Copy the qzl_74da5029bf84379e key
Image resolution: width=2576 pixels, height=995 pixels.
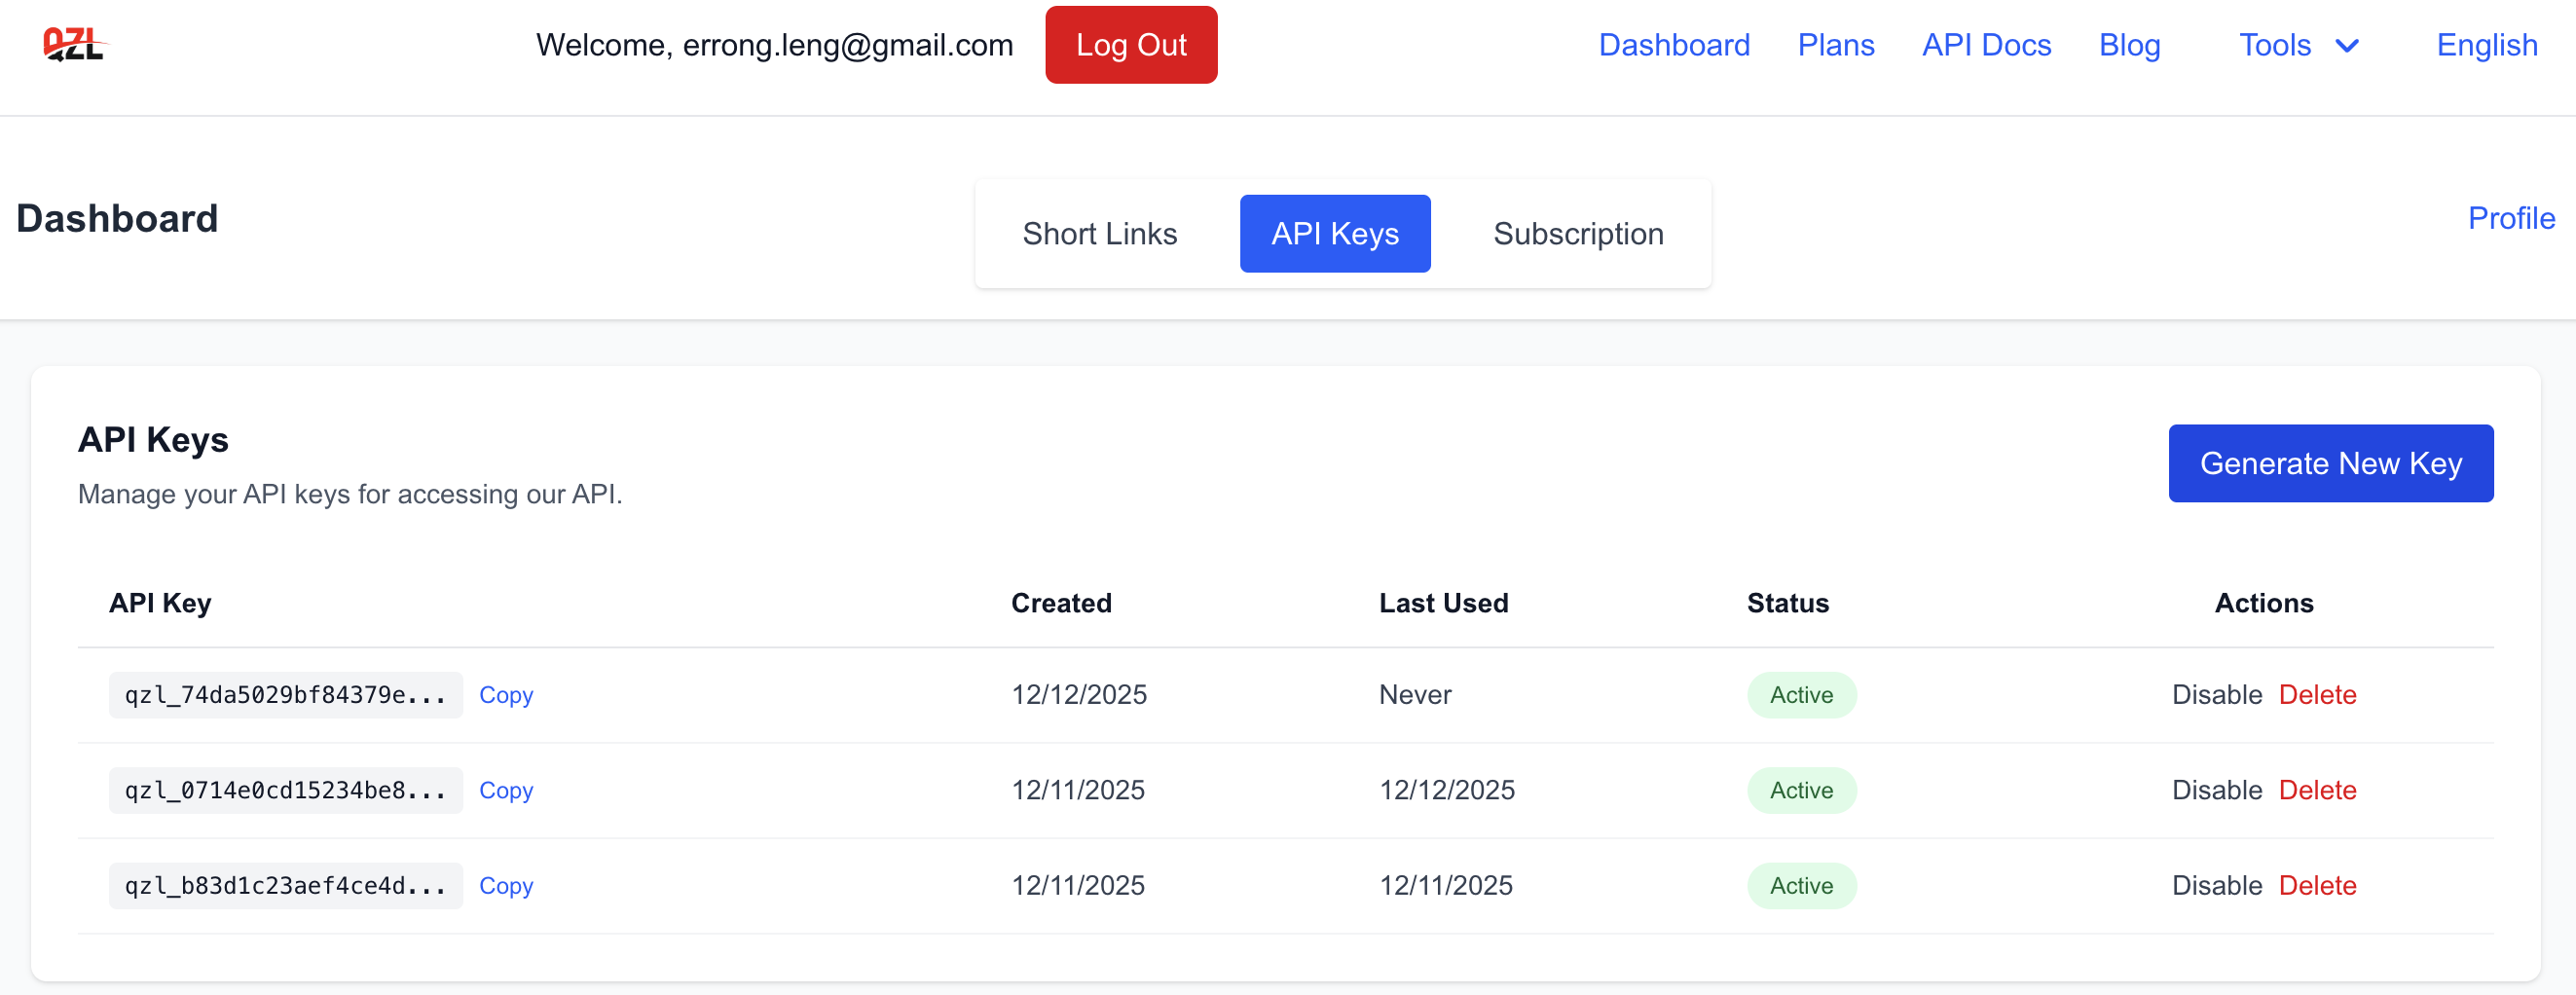click(x=505, y=695)
